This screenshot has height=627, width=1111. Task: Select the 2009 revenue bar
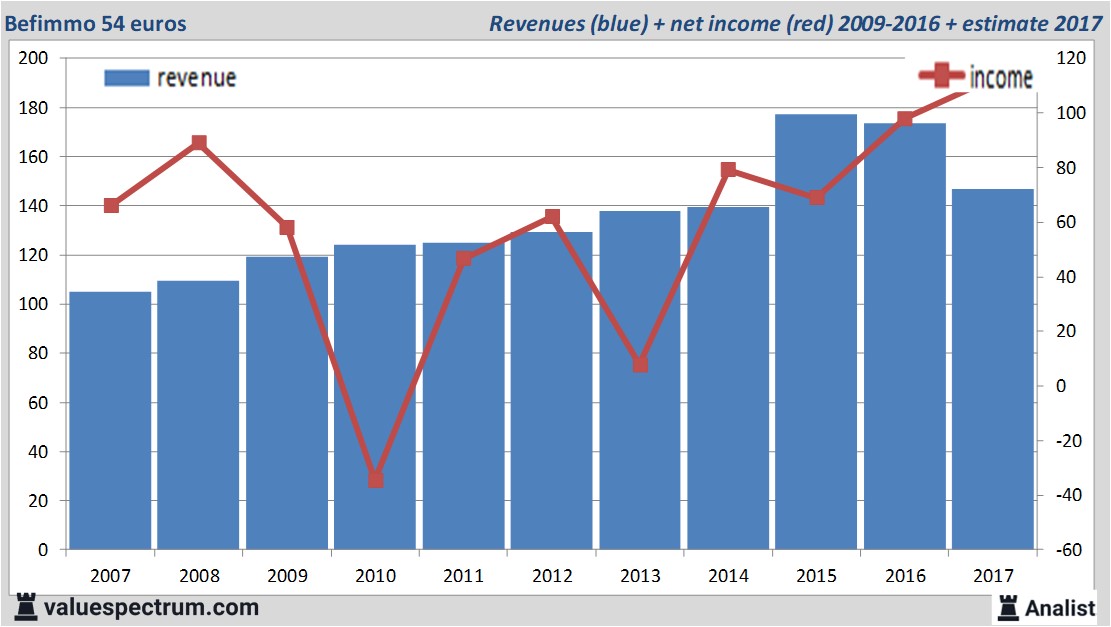287,403
